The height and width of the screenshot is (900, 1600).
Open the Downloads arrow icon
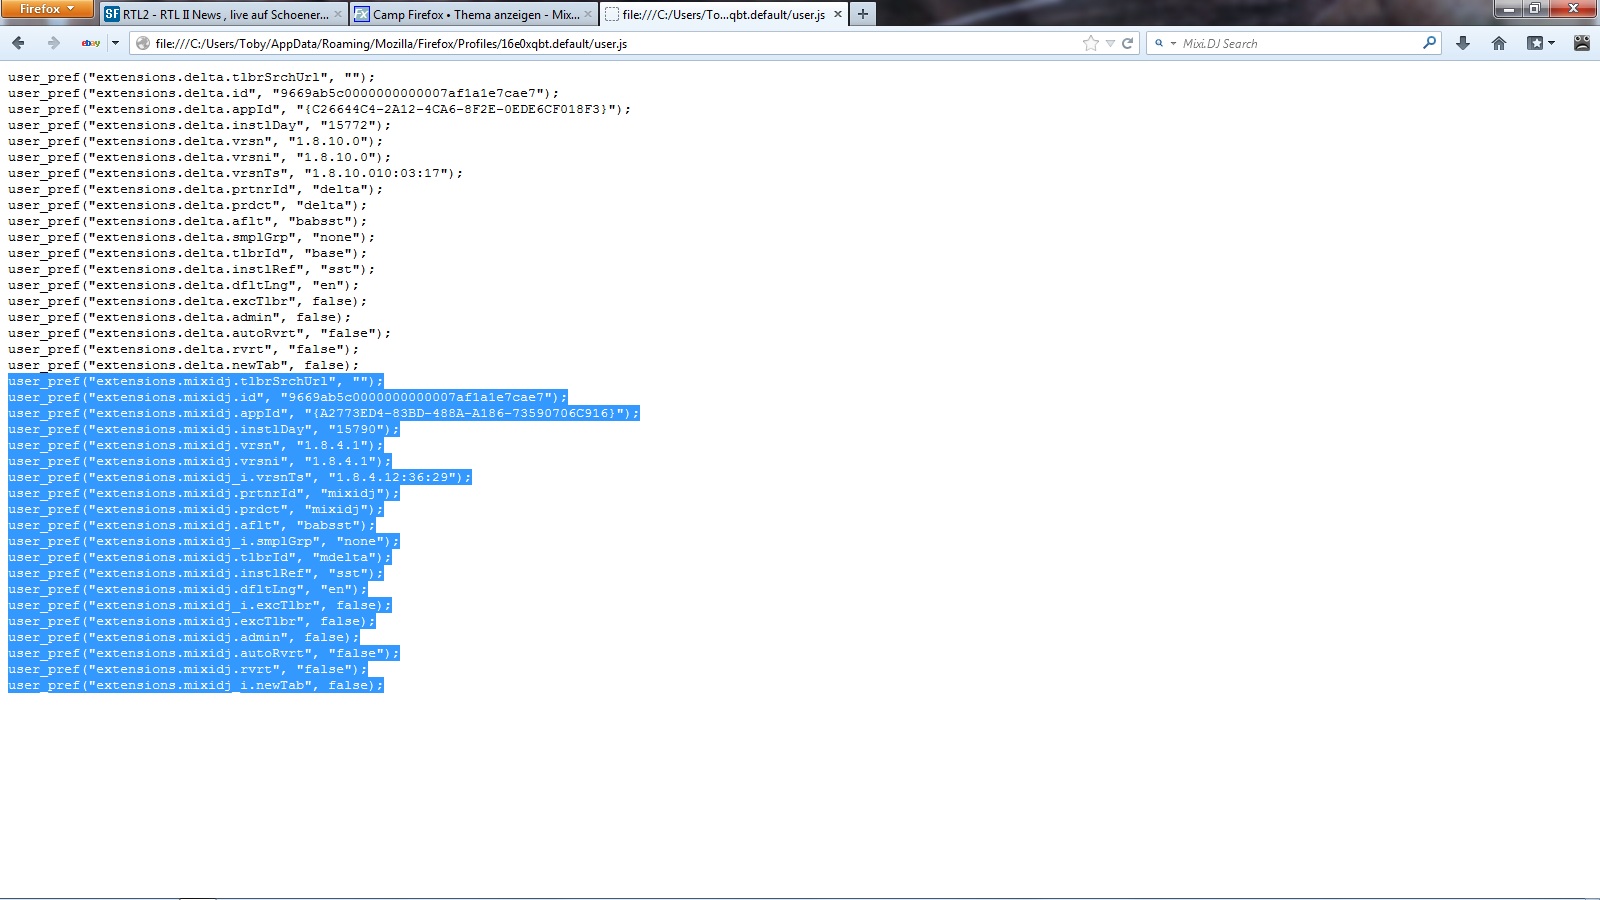(x=1463, y=43)
